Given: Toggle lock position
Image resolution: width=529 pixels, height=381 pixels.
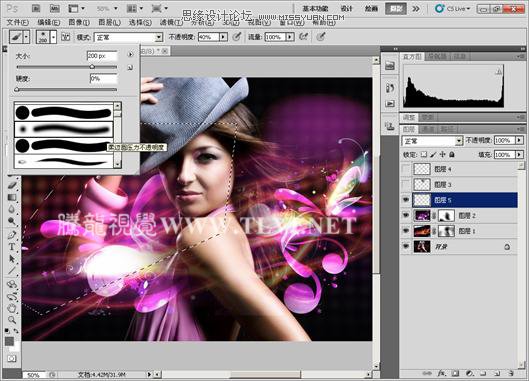Looking at the screenshot, I should [x=443, y=155].
